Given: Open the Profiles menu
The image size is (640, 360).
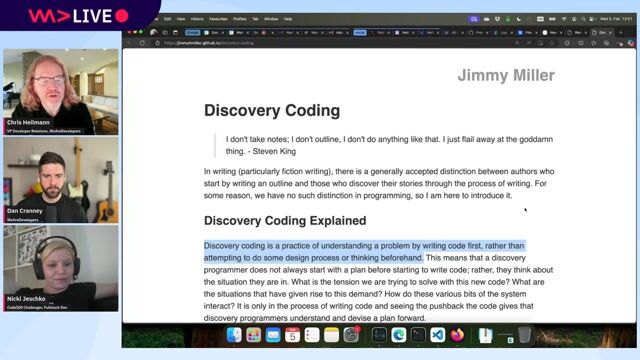Looking at the screenshot, I should click(x=240, y=19).
